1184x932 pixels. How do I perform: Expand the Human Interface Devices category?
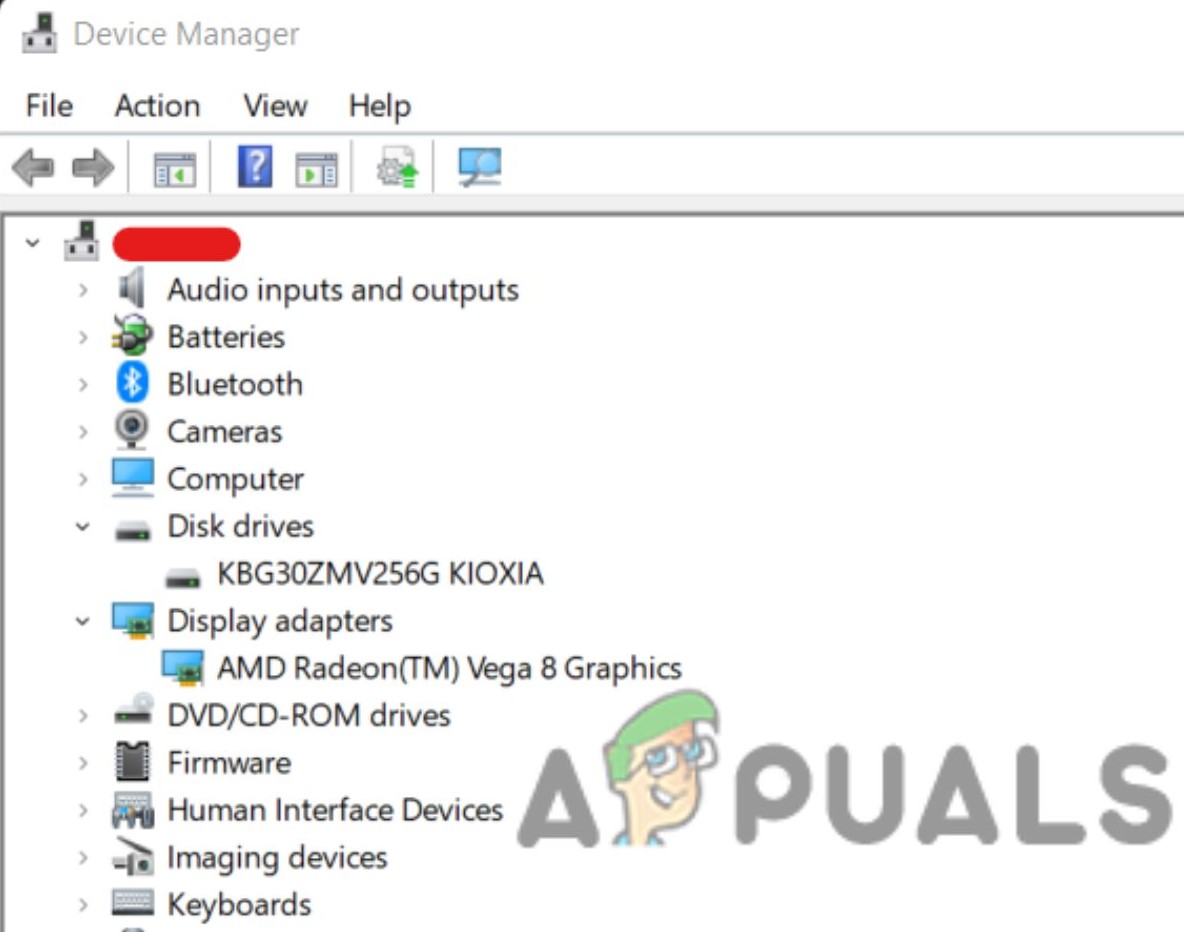click(82, 810)
